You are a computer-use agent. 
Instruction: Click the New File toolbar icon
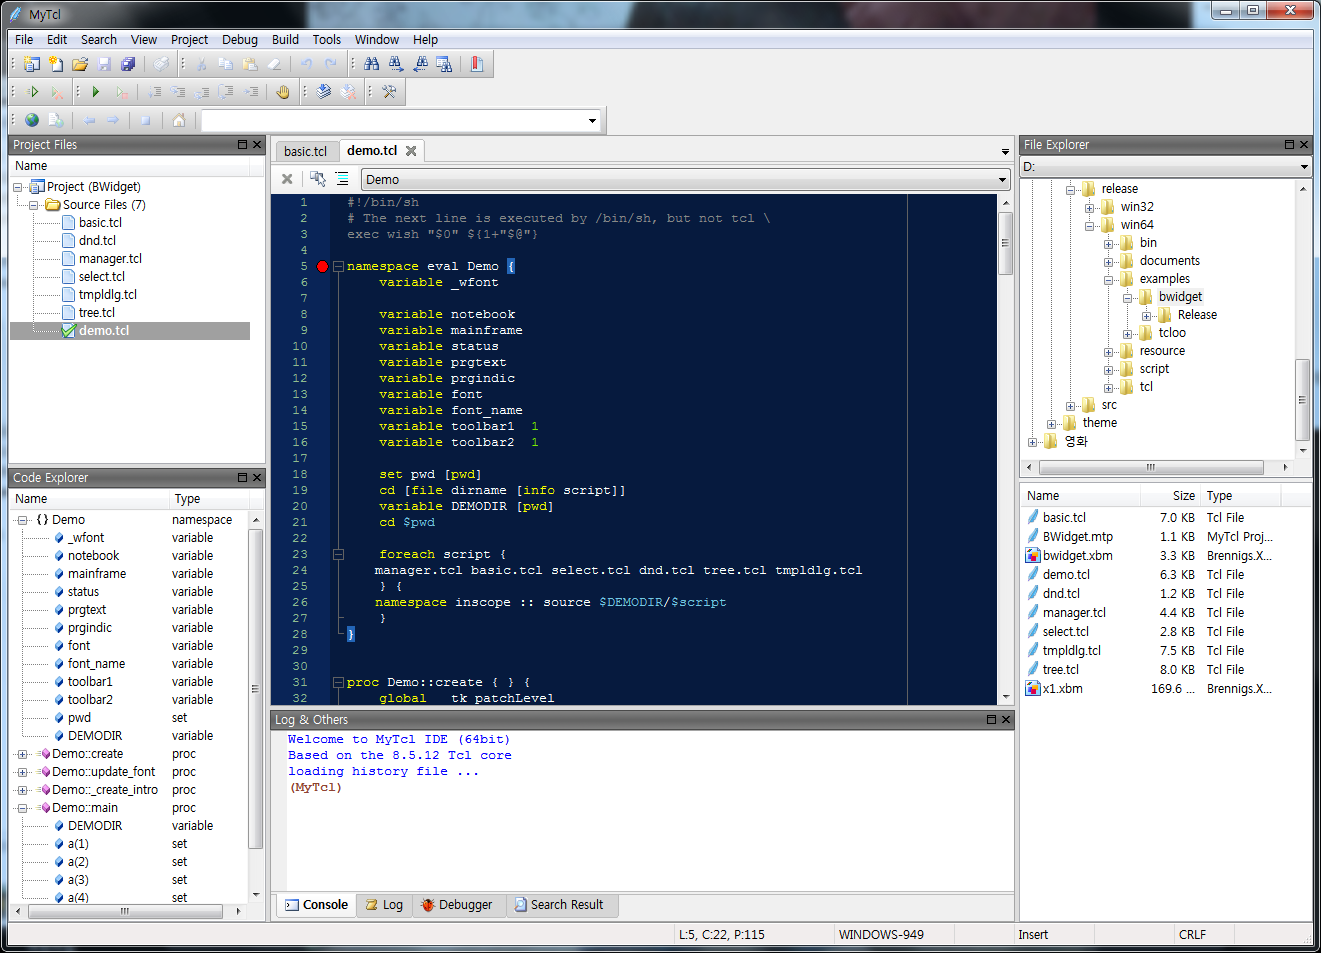[x=56, y=64]
